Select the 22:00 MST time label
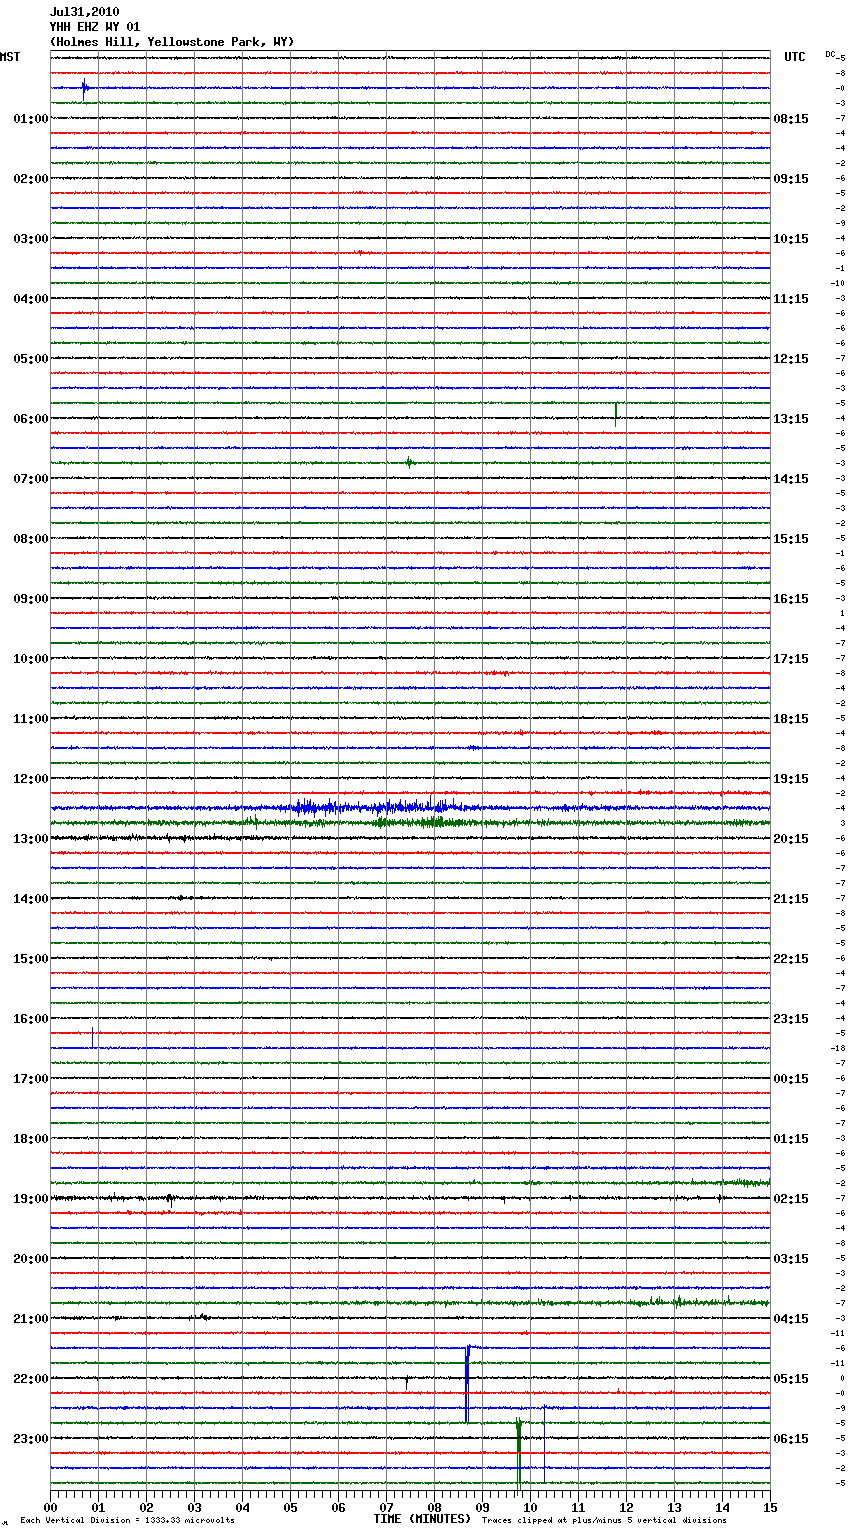 pos(30,1379)
